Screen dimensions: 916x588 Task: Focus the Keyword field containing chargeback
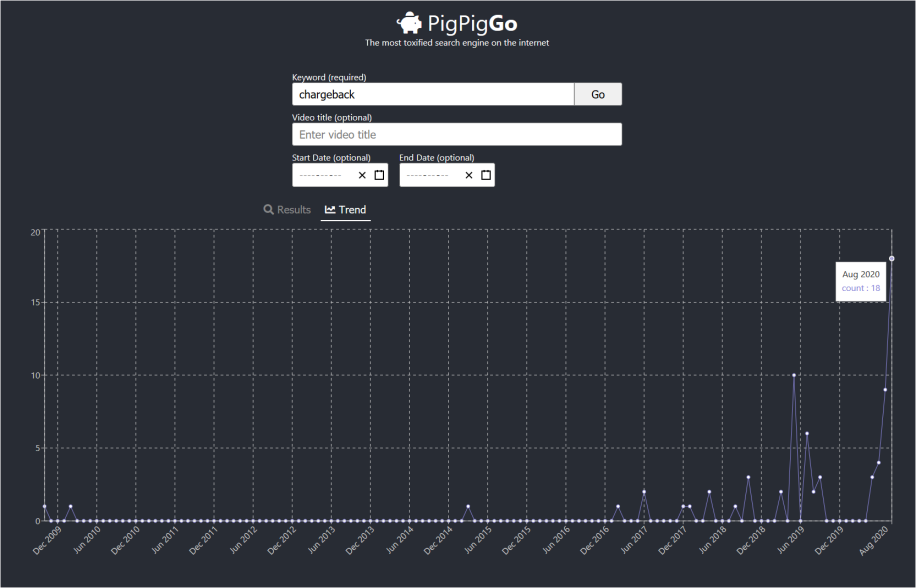click(x=433, y=94)
